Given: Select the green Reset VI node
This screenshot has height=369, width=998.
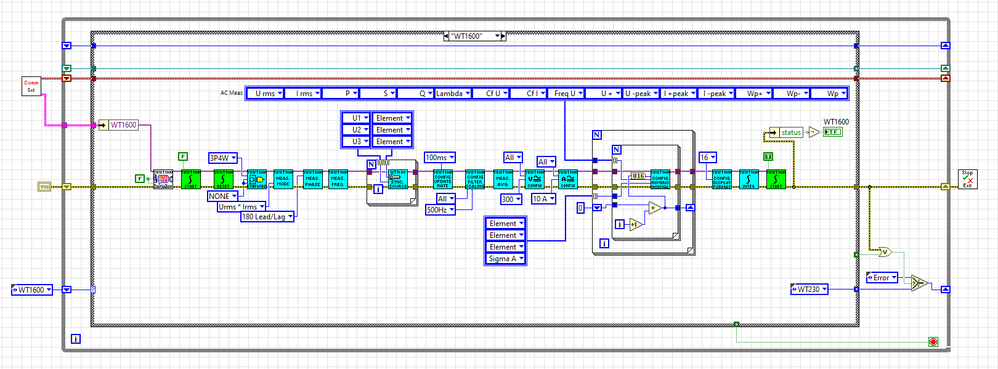Looking at the screenshot, I should click(x=223, y=179).
